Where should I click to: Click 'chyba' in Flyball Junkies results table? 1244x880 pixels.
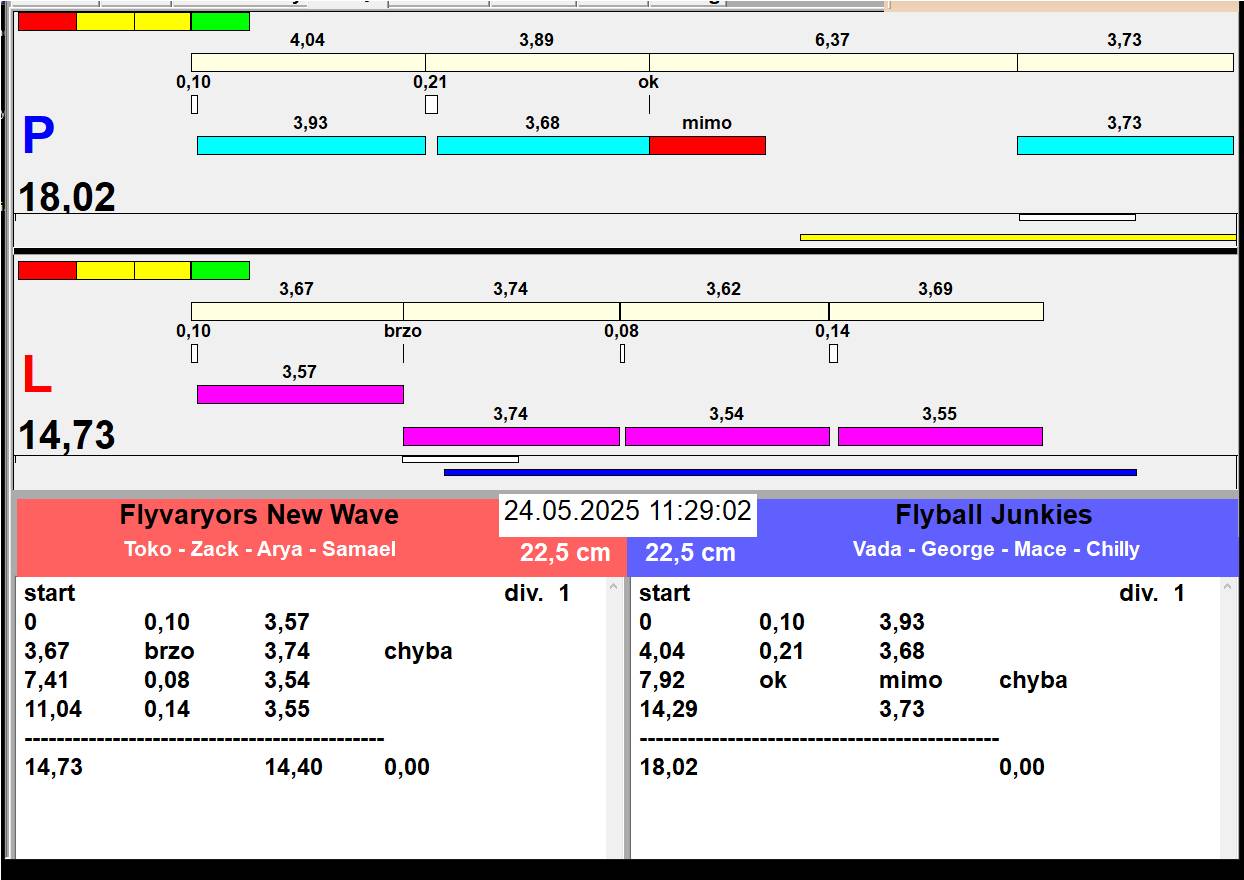(x=1033, y=681)
